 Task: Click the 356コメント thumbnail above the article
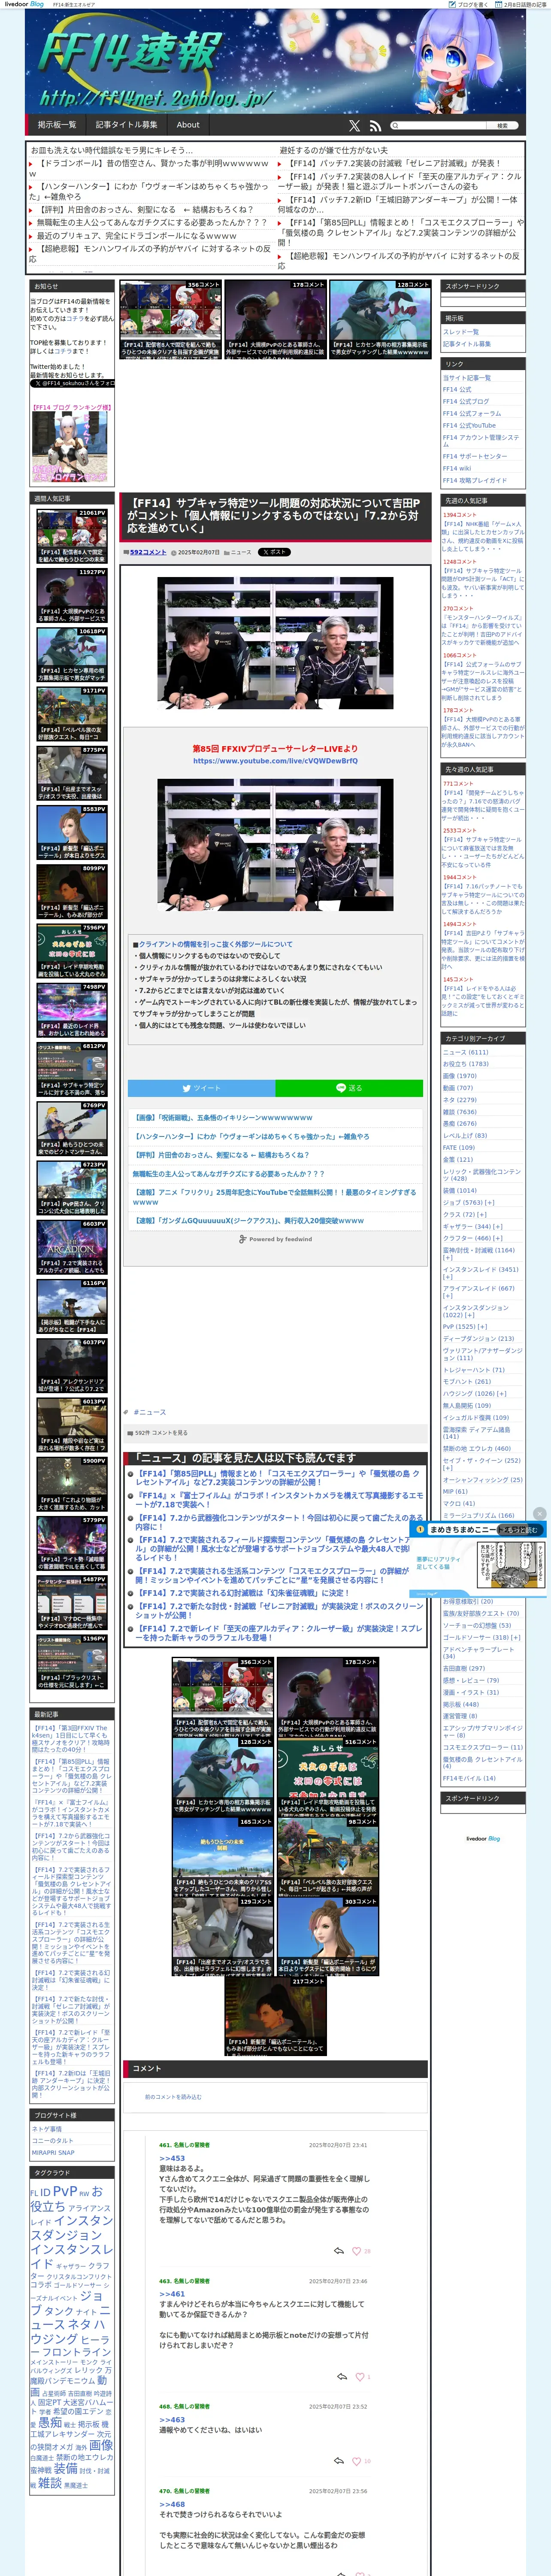170,319
